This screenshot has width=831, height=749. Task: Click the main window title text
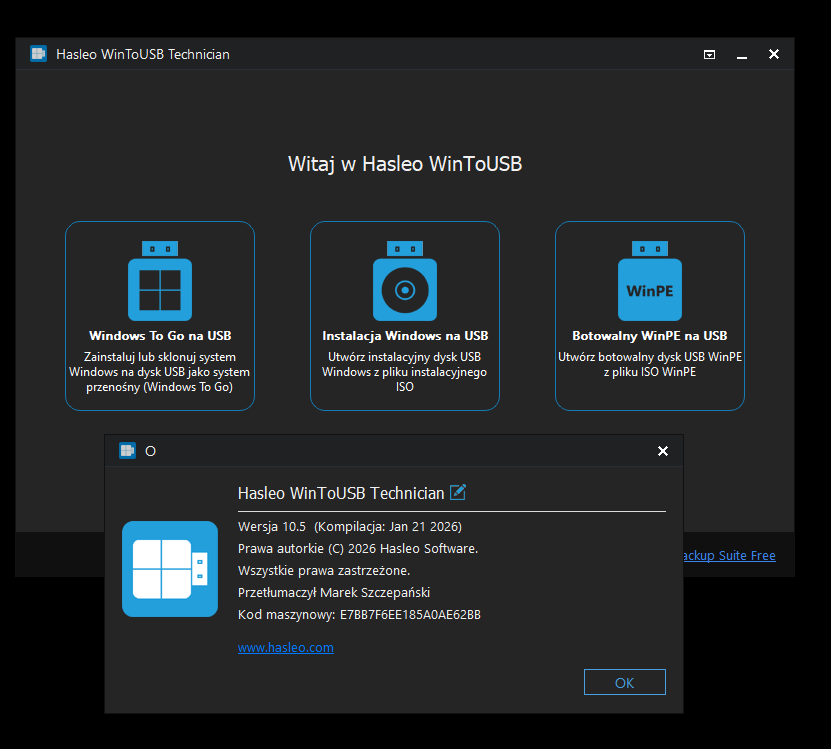[143, 54]
